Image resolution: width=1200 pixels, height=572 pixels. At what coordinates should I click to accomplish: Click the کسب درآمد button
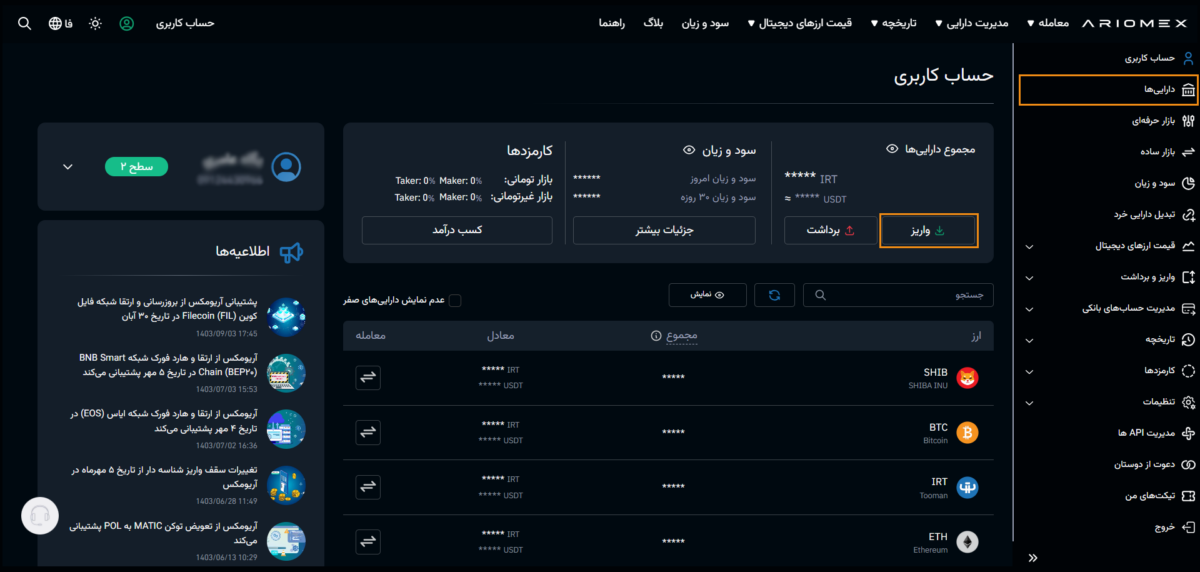click(x=457, y=230)
